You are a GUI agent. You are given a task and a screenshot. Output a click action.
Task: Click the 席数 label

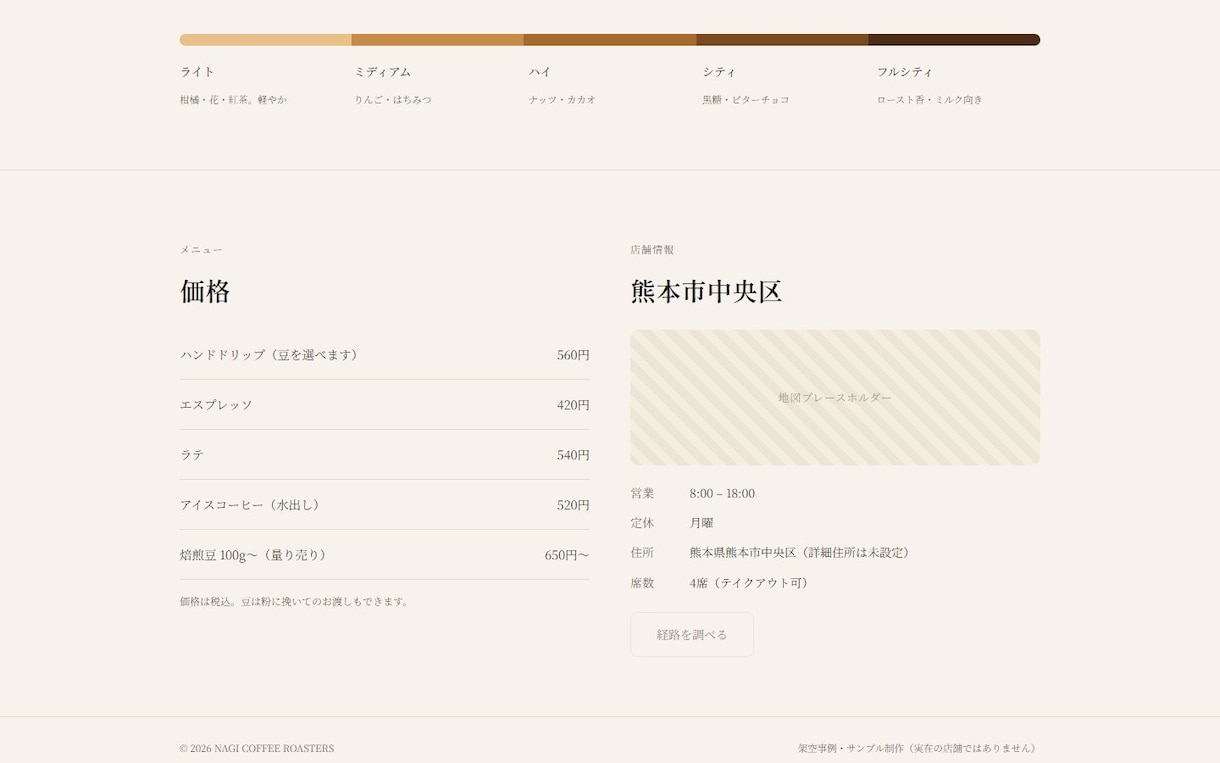point(642,583)
